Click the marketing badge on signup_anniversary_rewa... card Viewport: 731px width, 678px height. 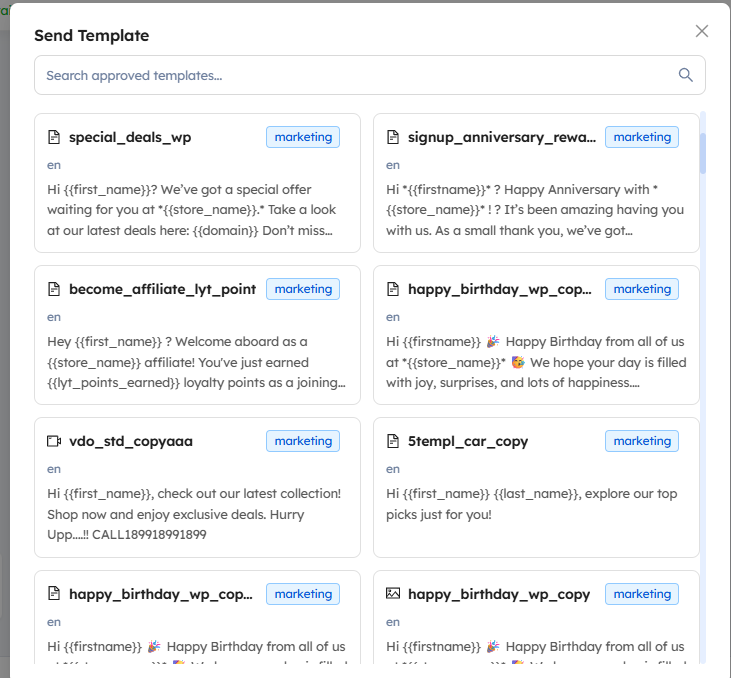pyautogui.click(x=642, y=137)
